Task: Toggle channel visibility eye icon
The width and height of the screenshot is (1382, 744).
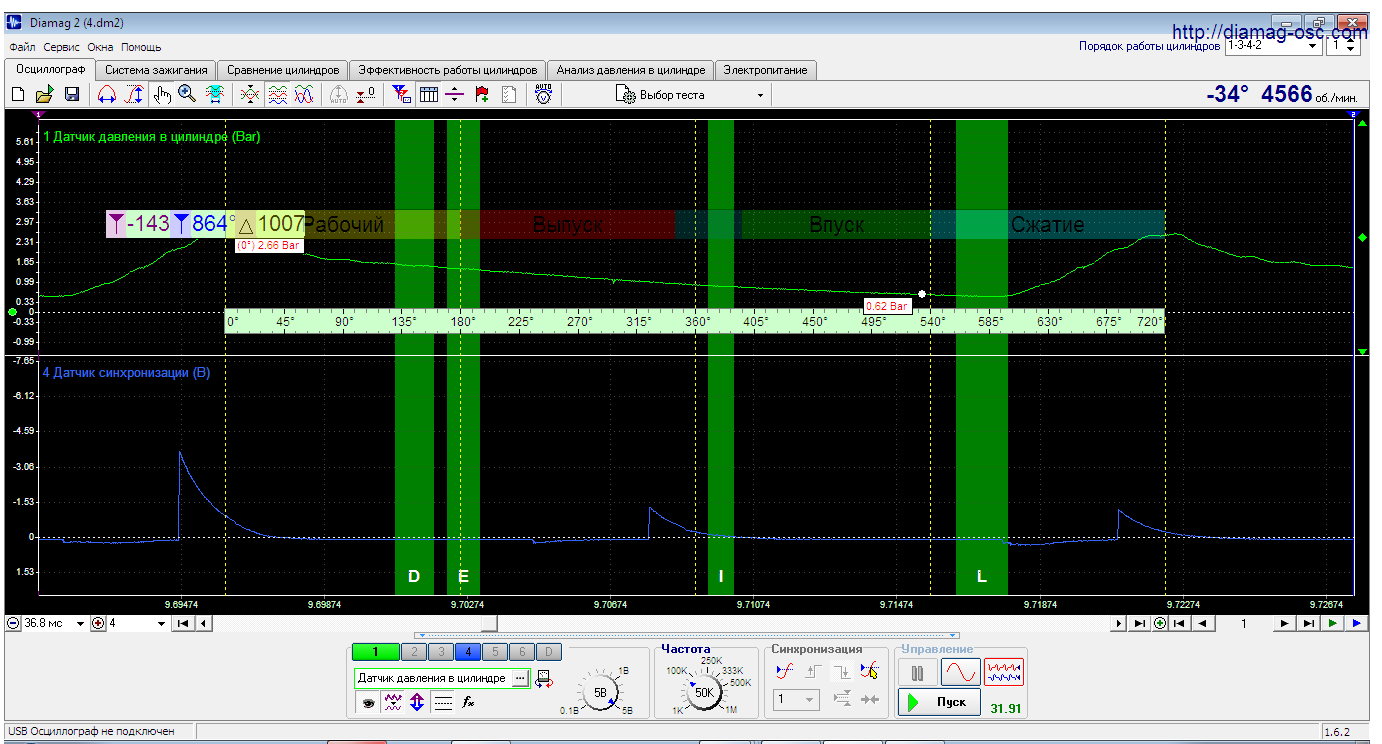Action: 369,702
